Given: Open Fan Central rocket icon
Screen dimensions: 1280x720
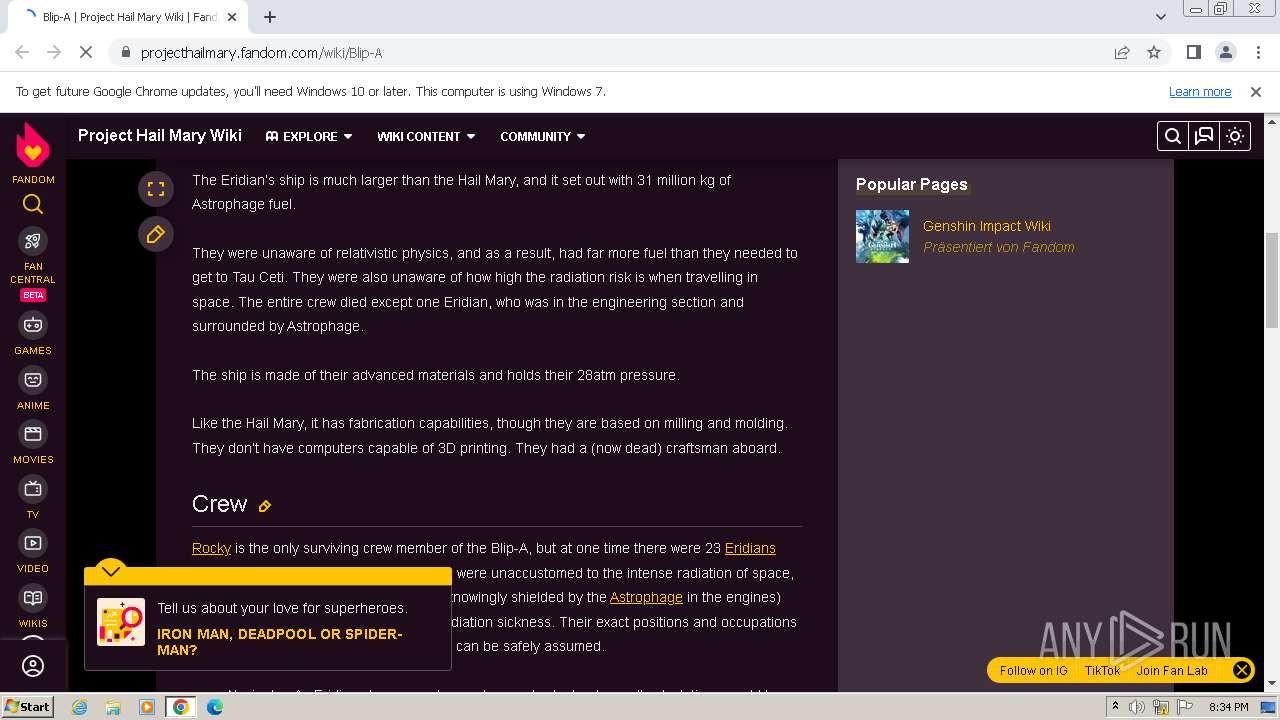Looking at the screenshot, I should [x=33, y=241].
